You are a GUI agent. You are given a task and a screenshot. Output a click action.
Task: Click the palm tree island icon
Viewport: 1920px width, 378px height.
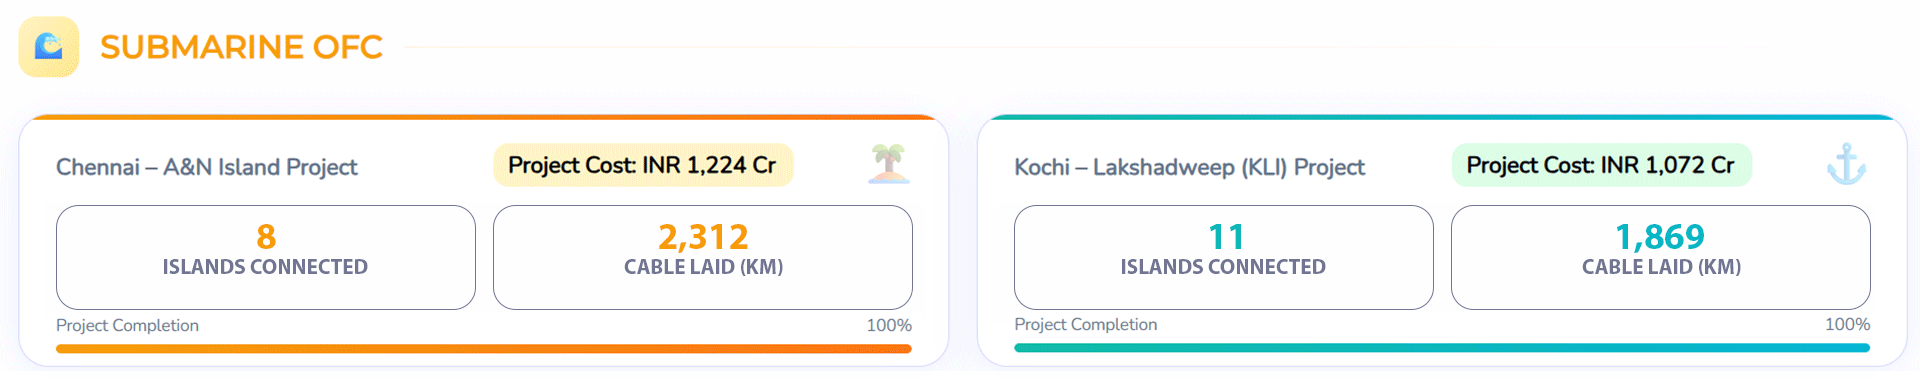(889, 164)
